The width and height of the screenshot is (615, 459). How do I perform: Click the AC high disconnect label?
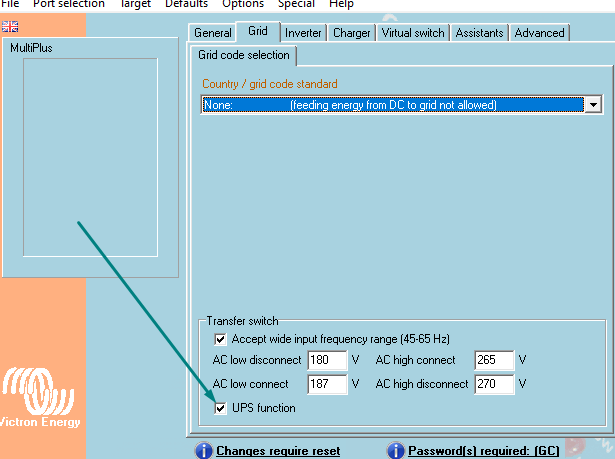pos(422,384)
